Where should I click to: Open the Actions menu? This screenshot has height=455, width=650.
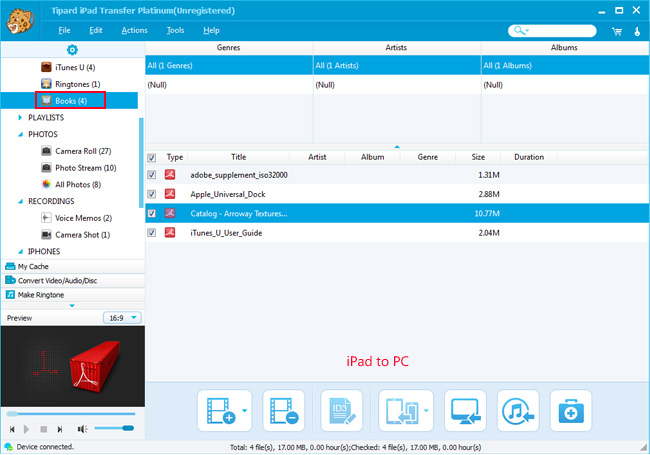pyautogui.click(x=134, y=30)
